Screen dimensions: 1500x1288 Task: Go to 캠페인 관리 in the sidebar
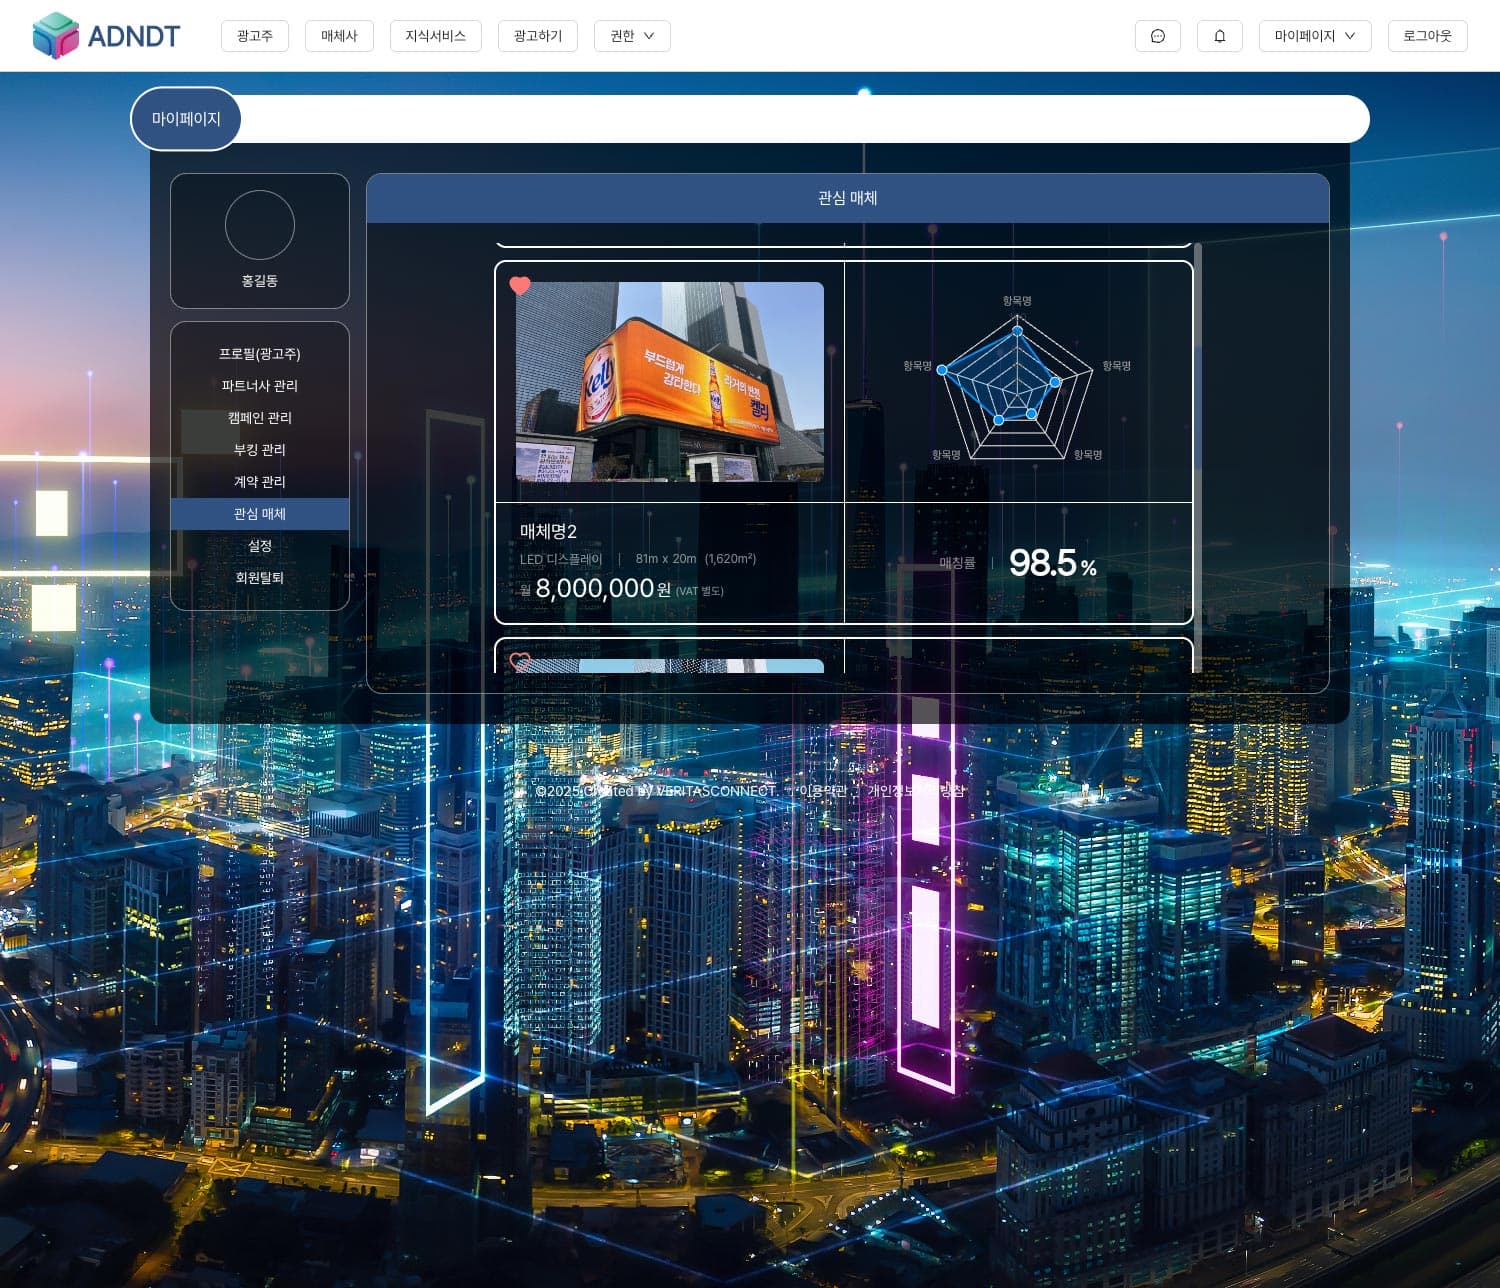pyautogui.click(x=259, y=418)
